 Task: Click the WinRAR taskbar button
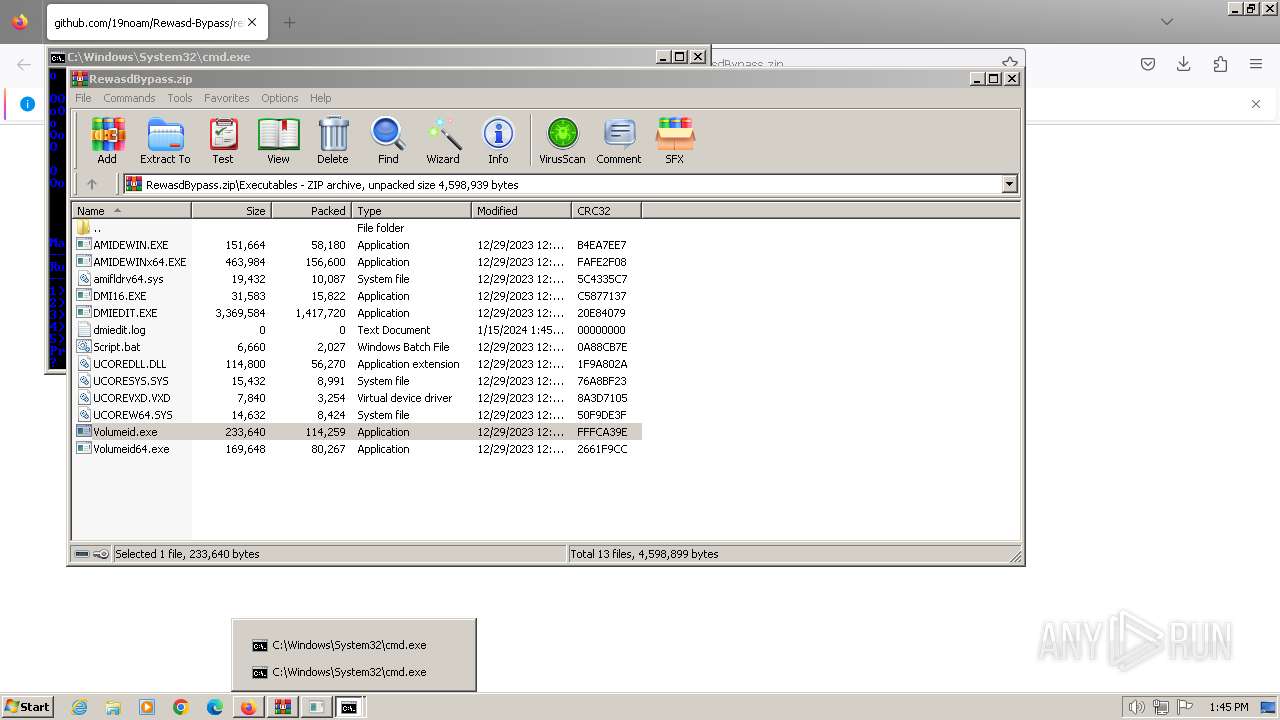click(x=282, y=707)
